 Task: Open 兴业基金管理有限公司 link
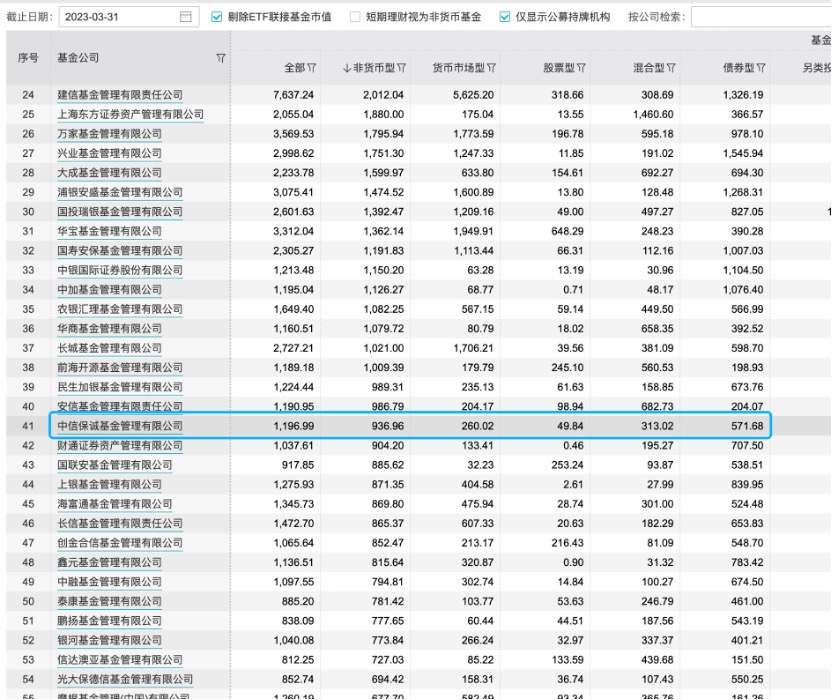click(x=109, y=153)
